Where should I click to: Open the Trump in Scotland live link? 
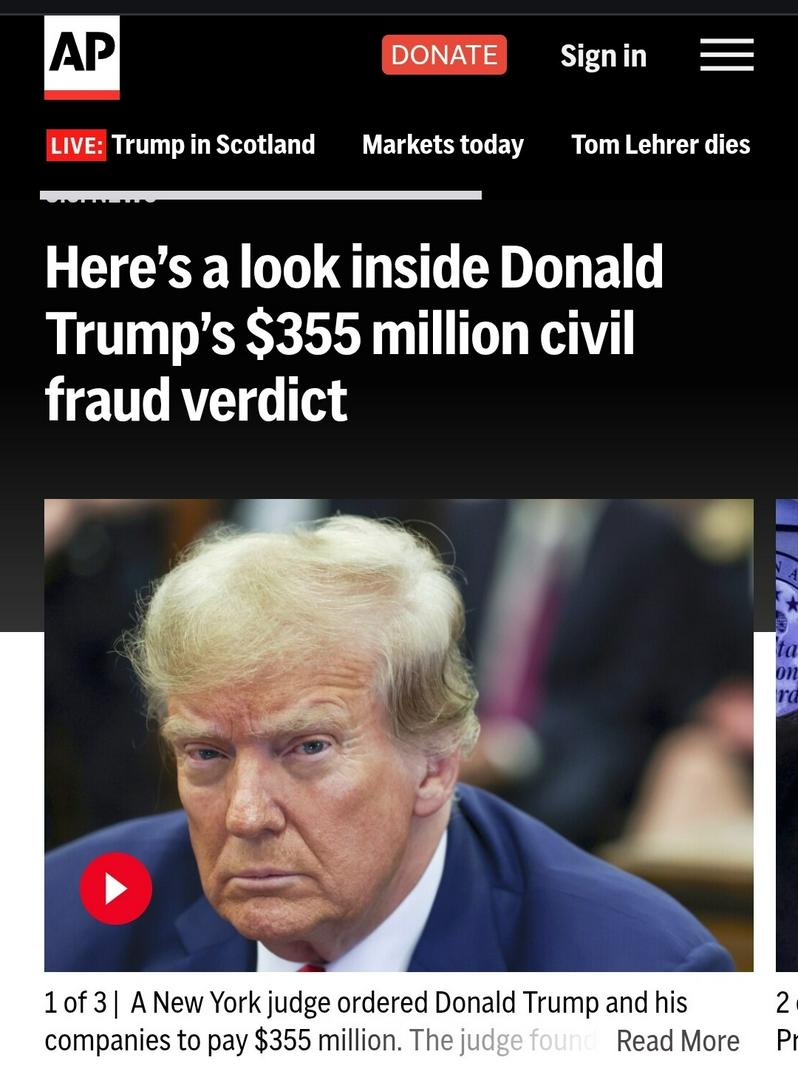[x=213, y=145]
